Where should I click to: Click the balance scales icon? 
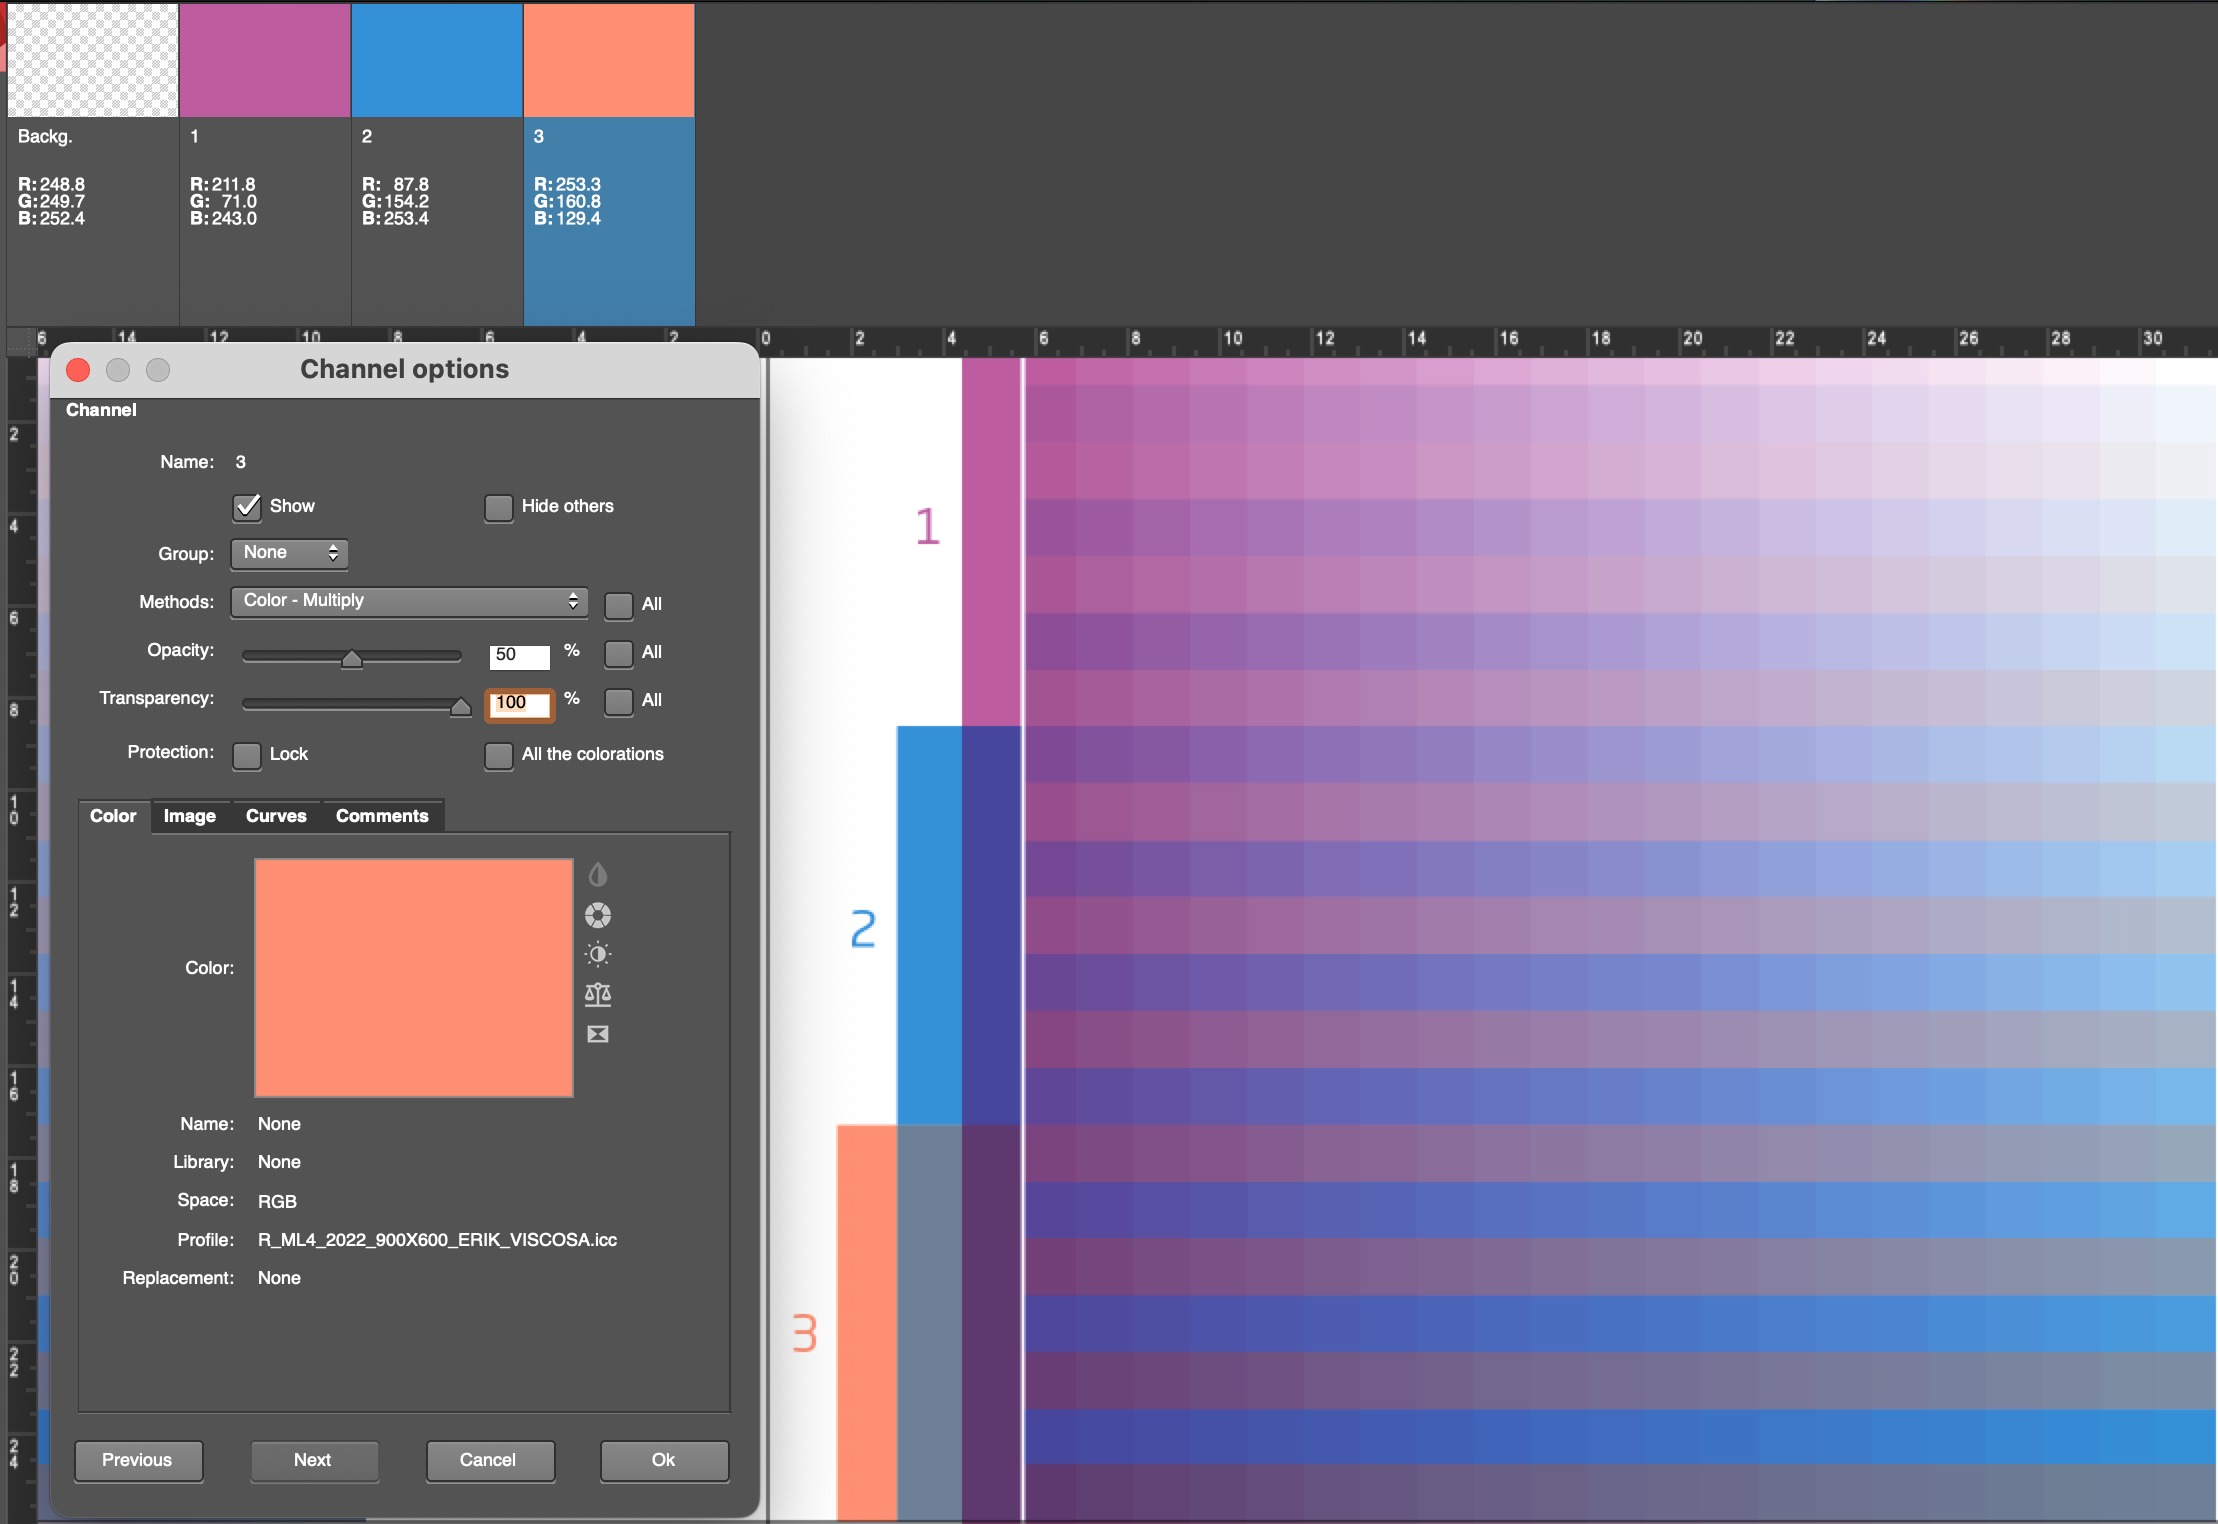597,994
